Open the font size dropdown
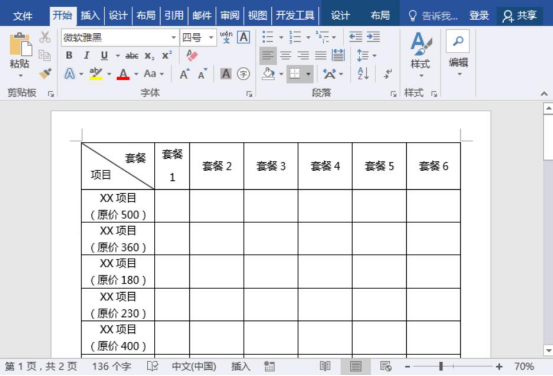This screenshot has height=376, width=553. click(x=211, y=37)
